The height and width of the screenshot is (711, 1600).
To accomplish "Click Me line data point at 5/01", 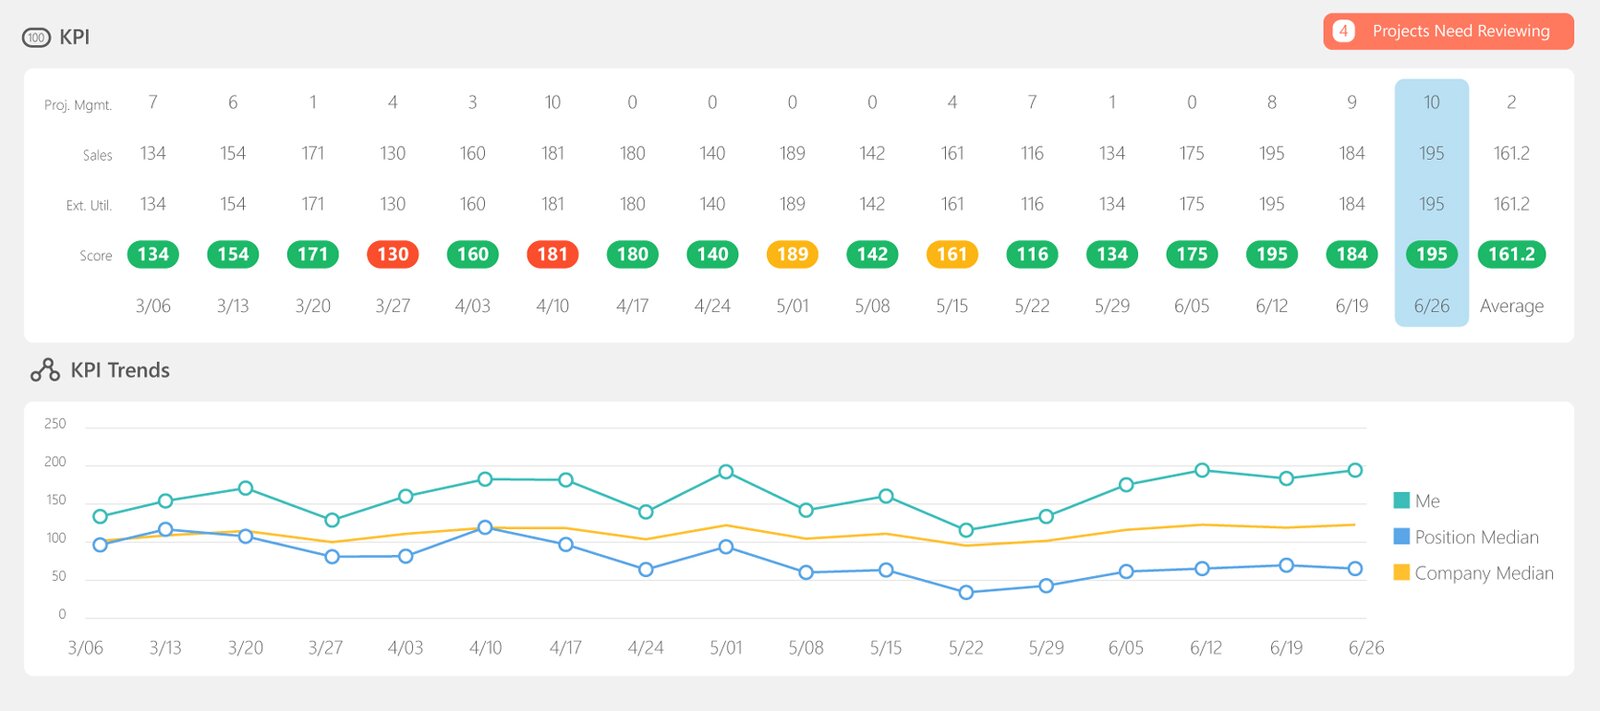I will (x=726, y=472).
